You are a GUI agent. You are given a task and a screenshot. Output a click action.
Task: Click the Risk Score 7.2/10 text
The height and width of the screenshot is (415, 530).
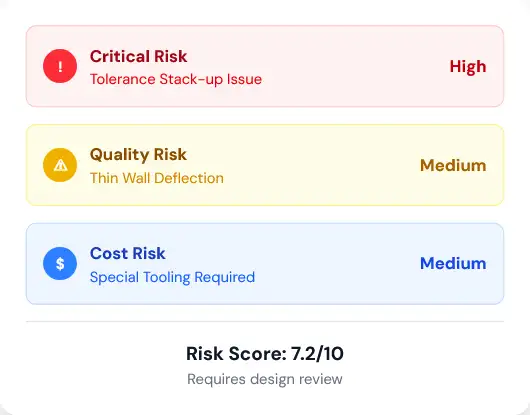(x=265, y=354)
